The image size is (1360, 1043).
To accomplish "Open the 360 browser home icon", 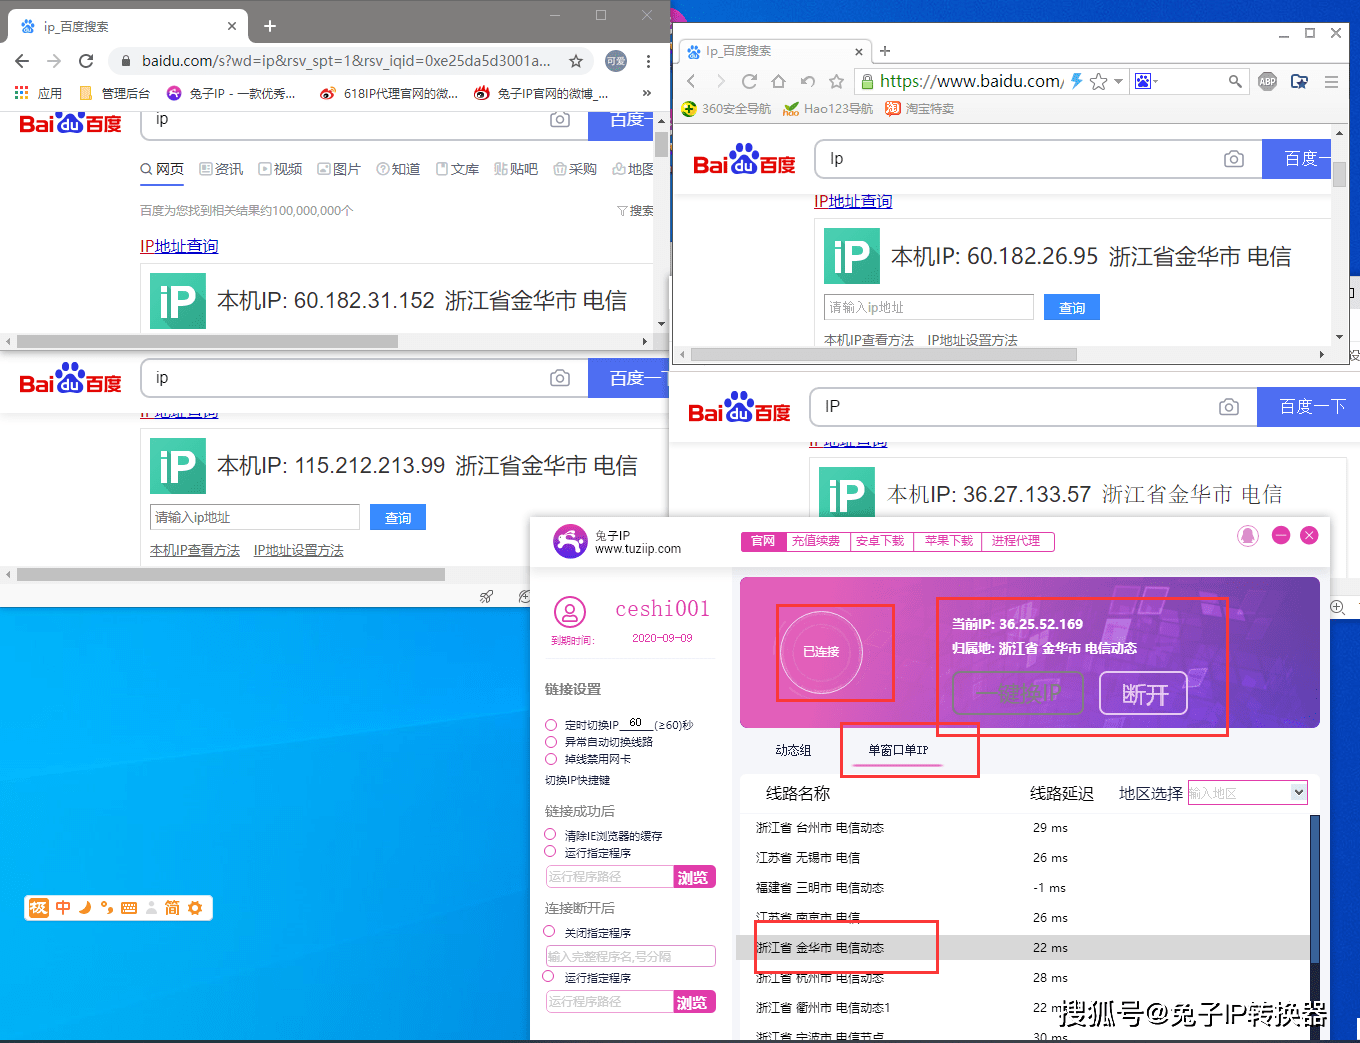I will click(778, 81).
